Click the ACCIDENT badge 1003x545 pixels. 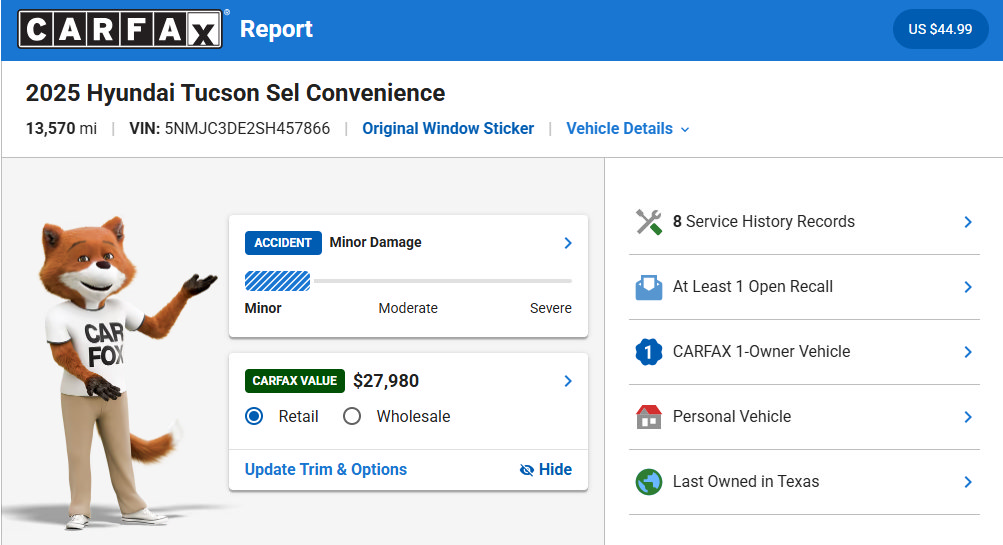(283, 243)
